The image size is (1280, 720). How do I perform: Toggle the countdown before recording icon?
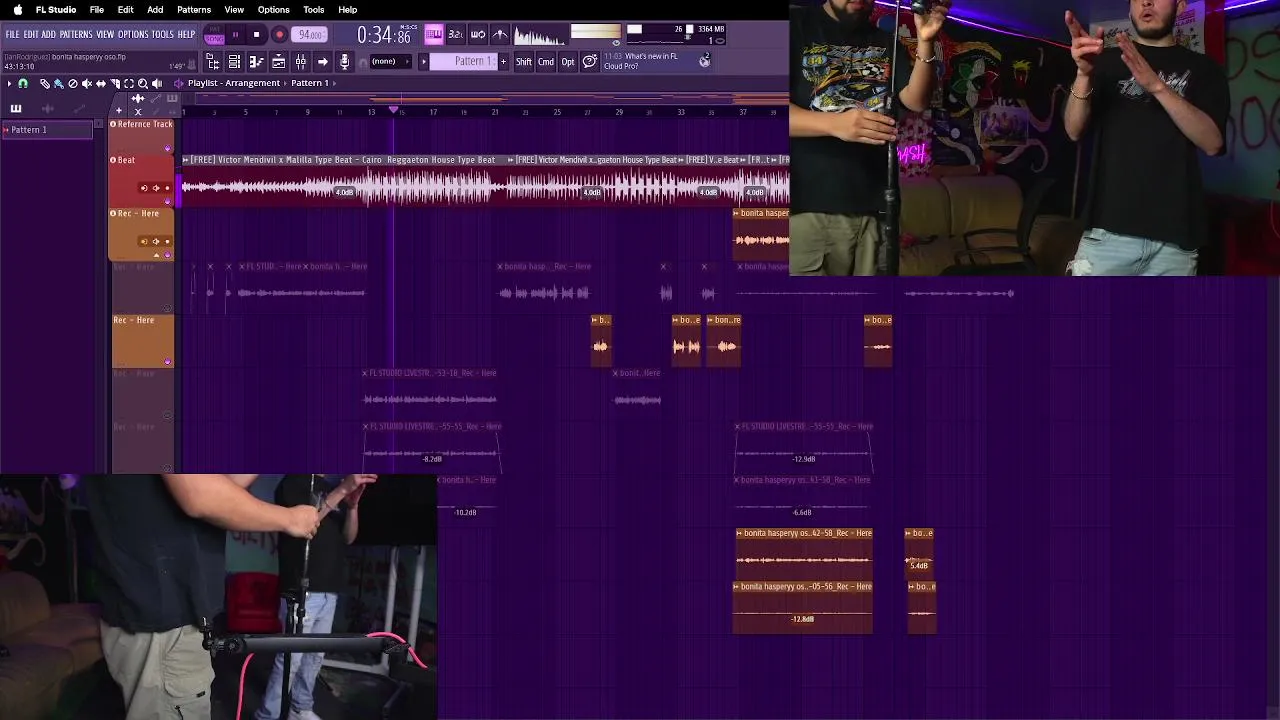[x=455, y=35]
